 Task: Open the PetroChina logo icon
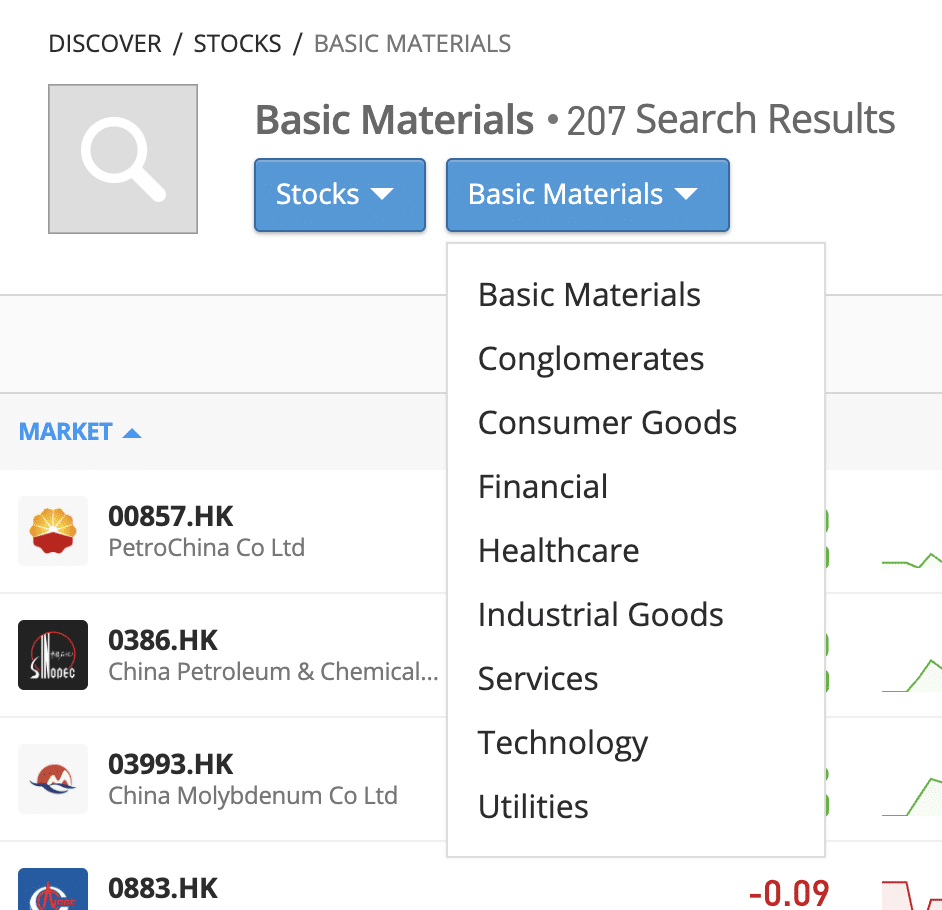click(x=53, y=531)
